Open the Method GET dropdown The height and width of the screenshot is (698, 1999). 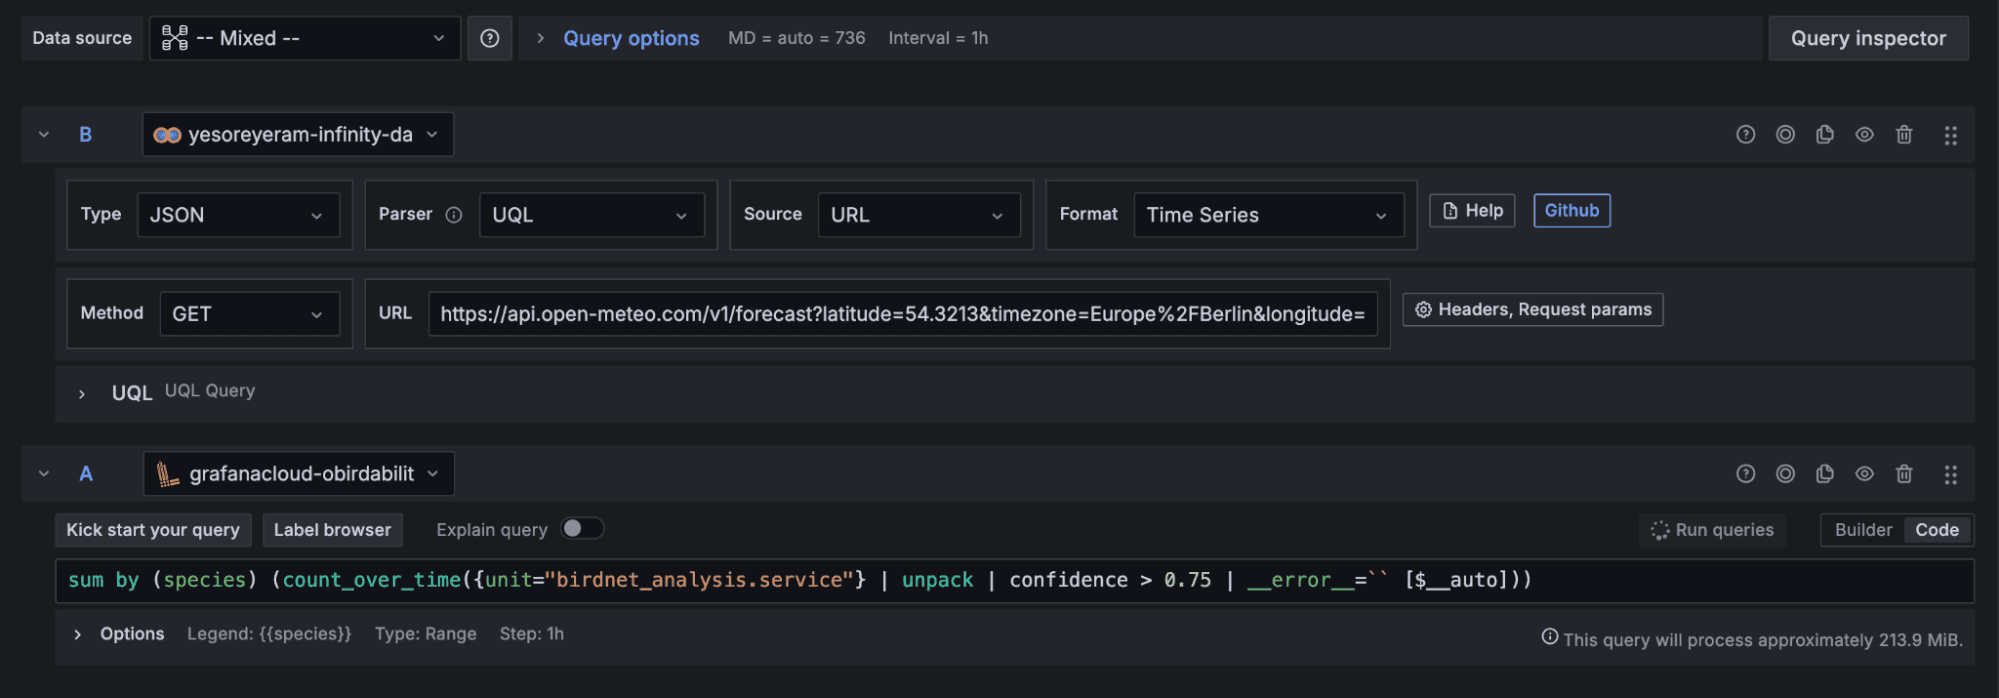tap(248, 314)
